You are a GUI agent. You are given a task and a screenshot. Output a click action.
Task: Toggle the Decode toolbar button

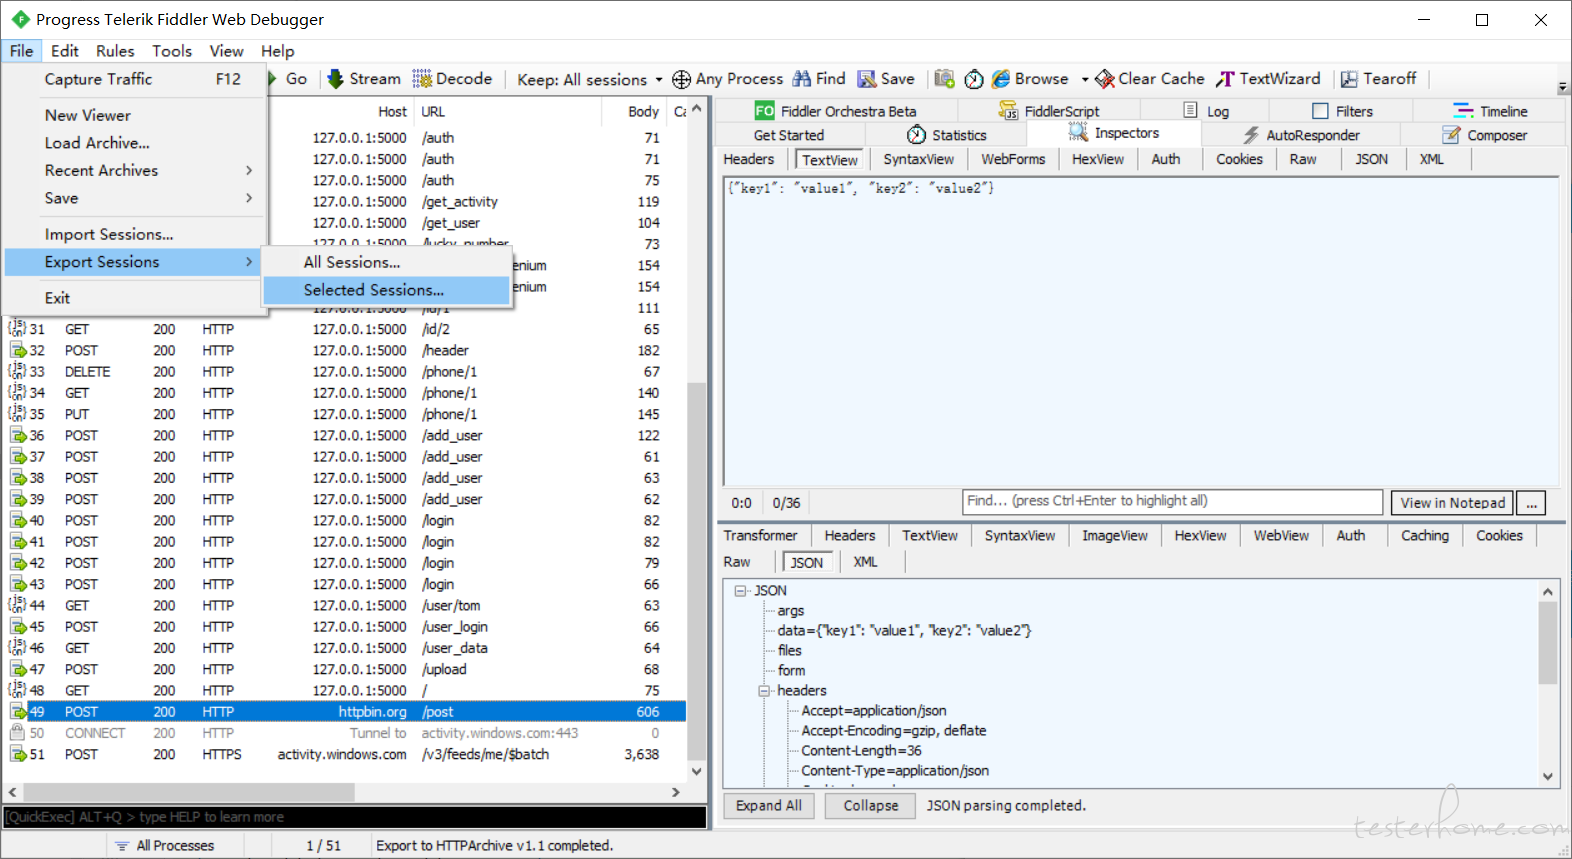tap(452, 79)
